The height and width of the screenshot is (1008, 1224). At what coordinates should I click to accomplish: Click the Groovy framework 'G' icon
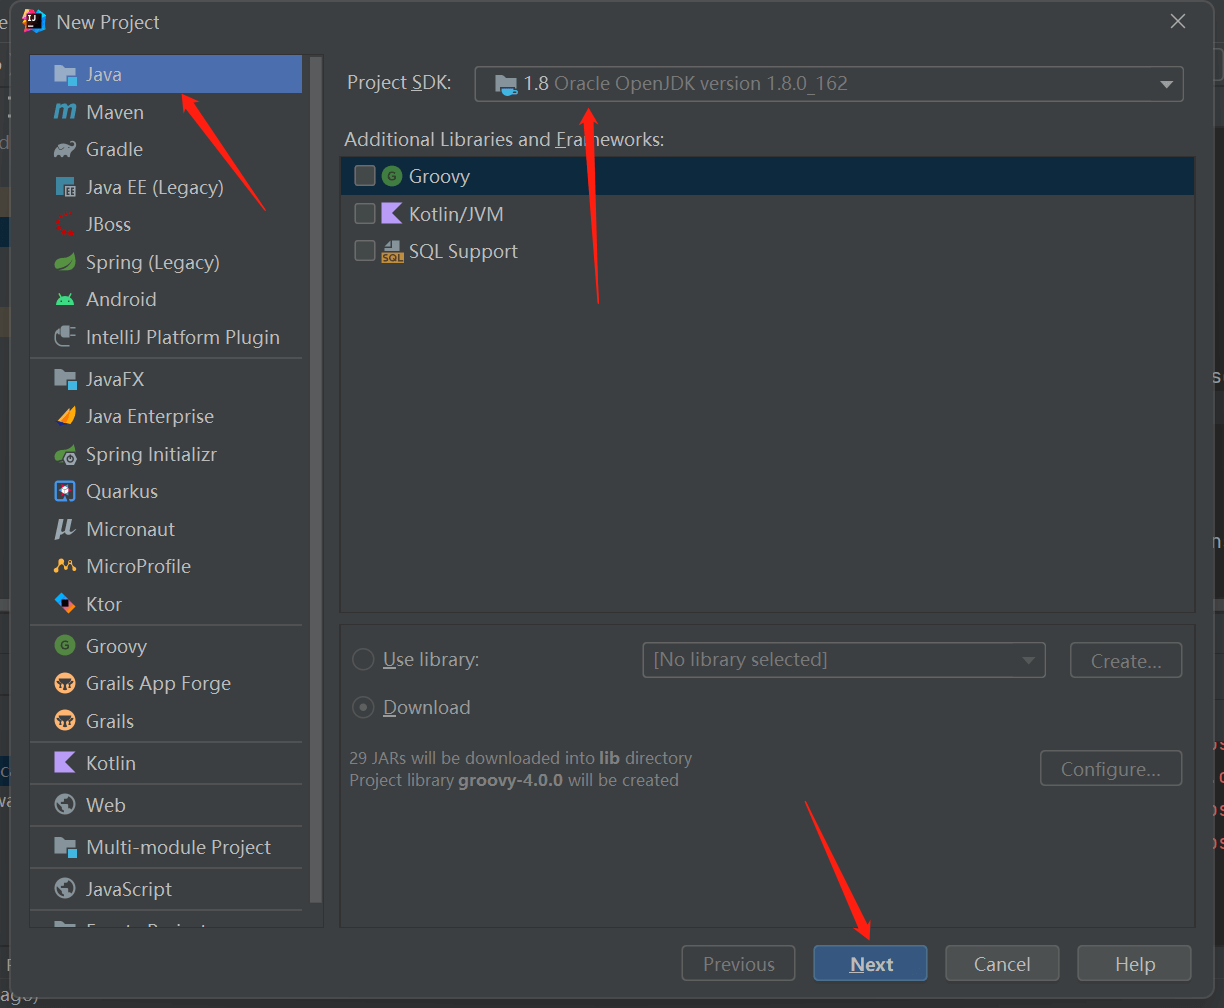(x=391, y=176)
